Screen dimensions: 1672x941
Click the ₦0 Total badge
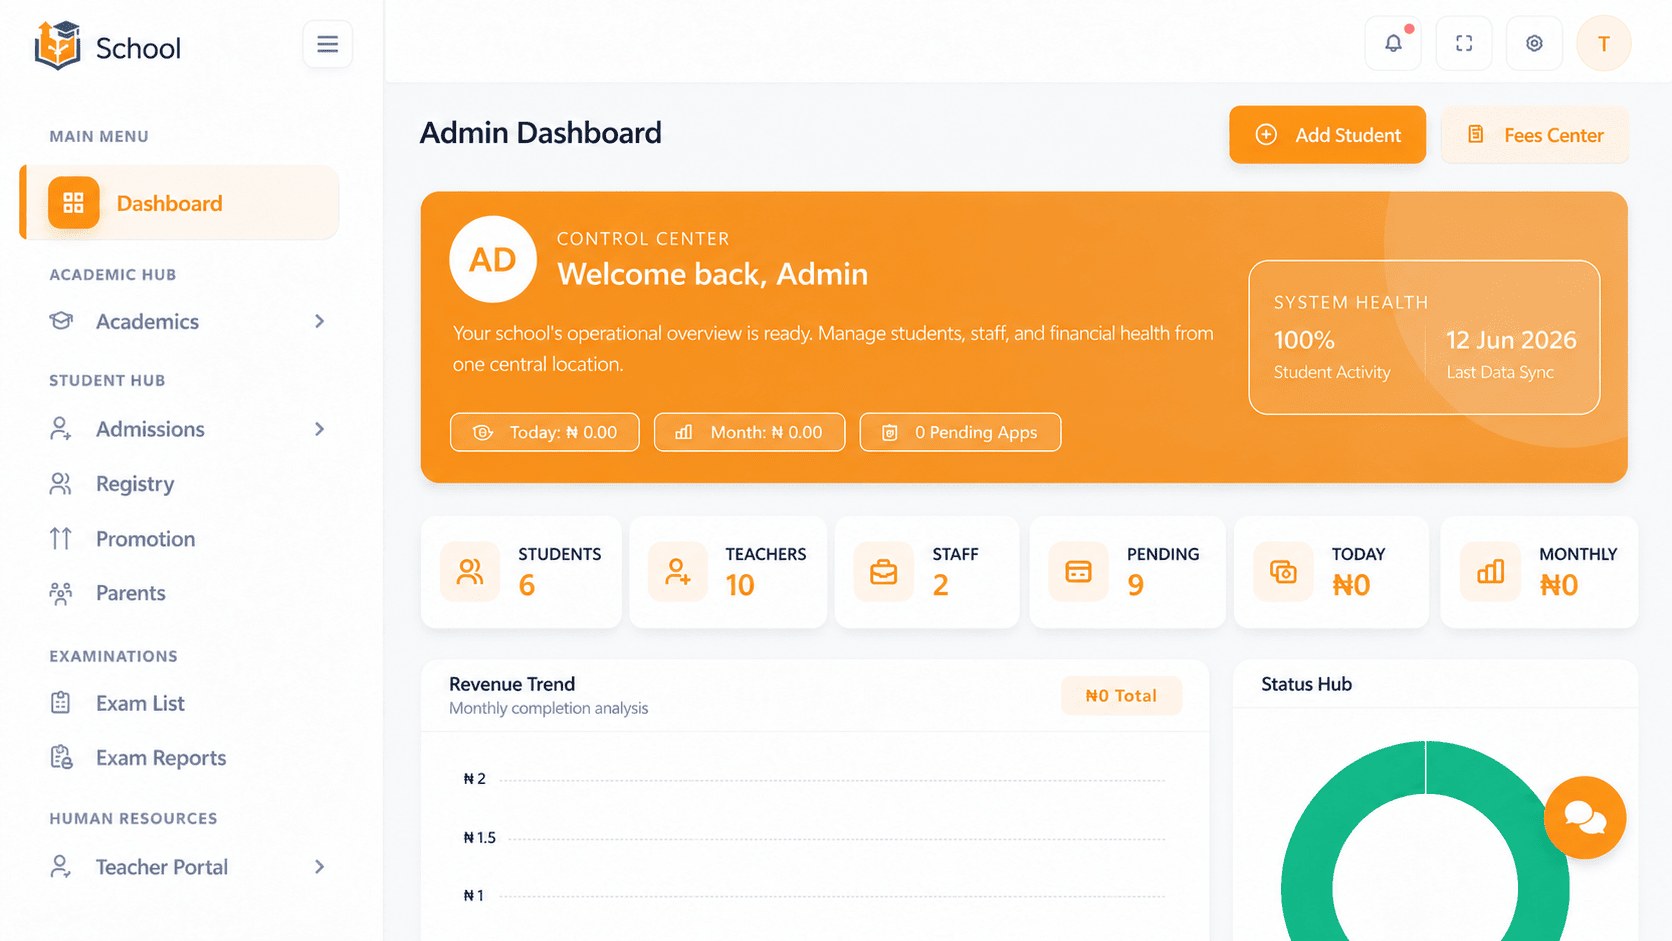coord(1122,696)
